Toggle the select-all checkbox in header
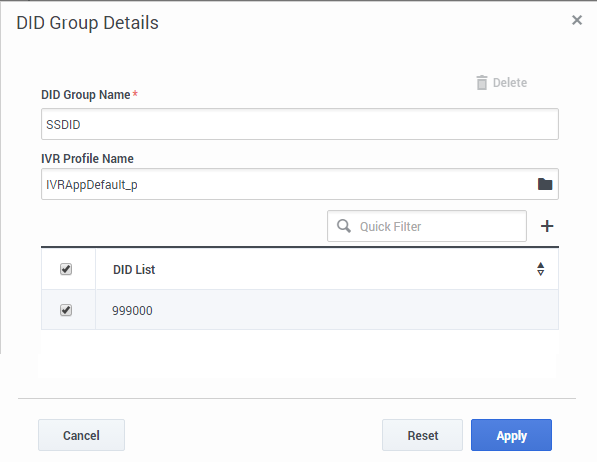 click(66, 269)
